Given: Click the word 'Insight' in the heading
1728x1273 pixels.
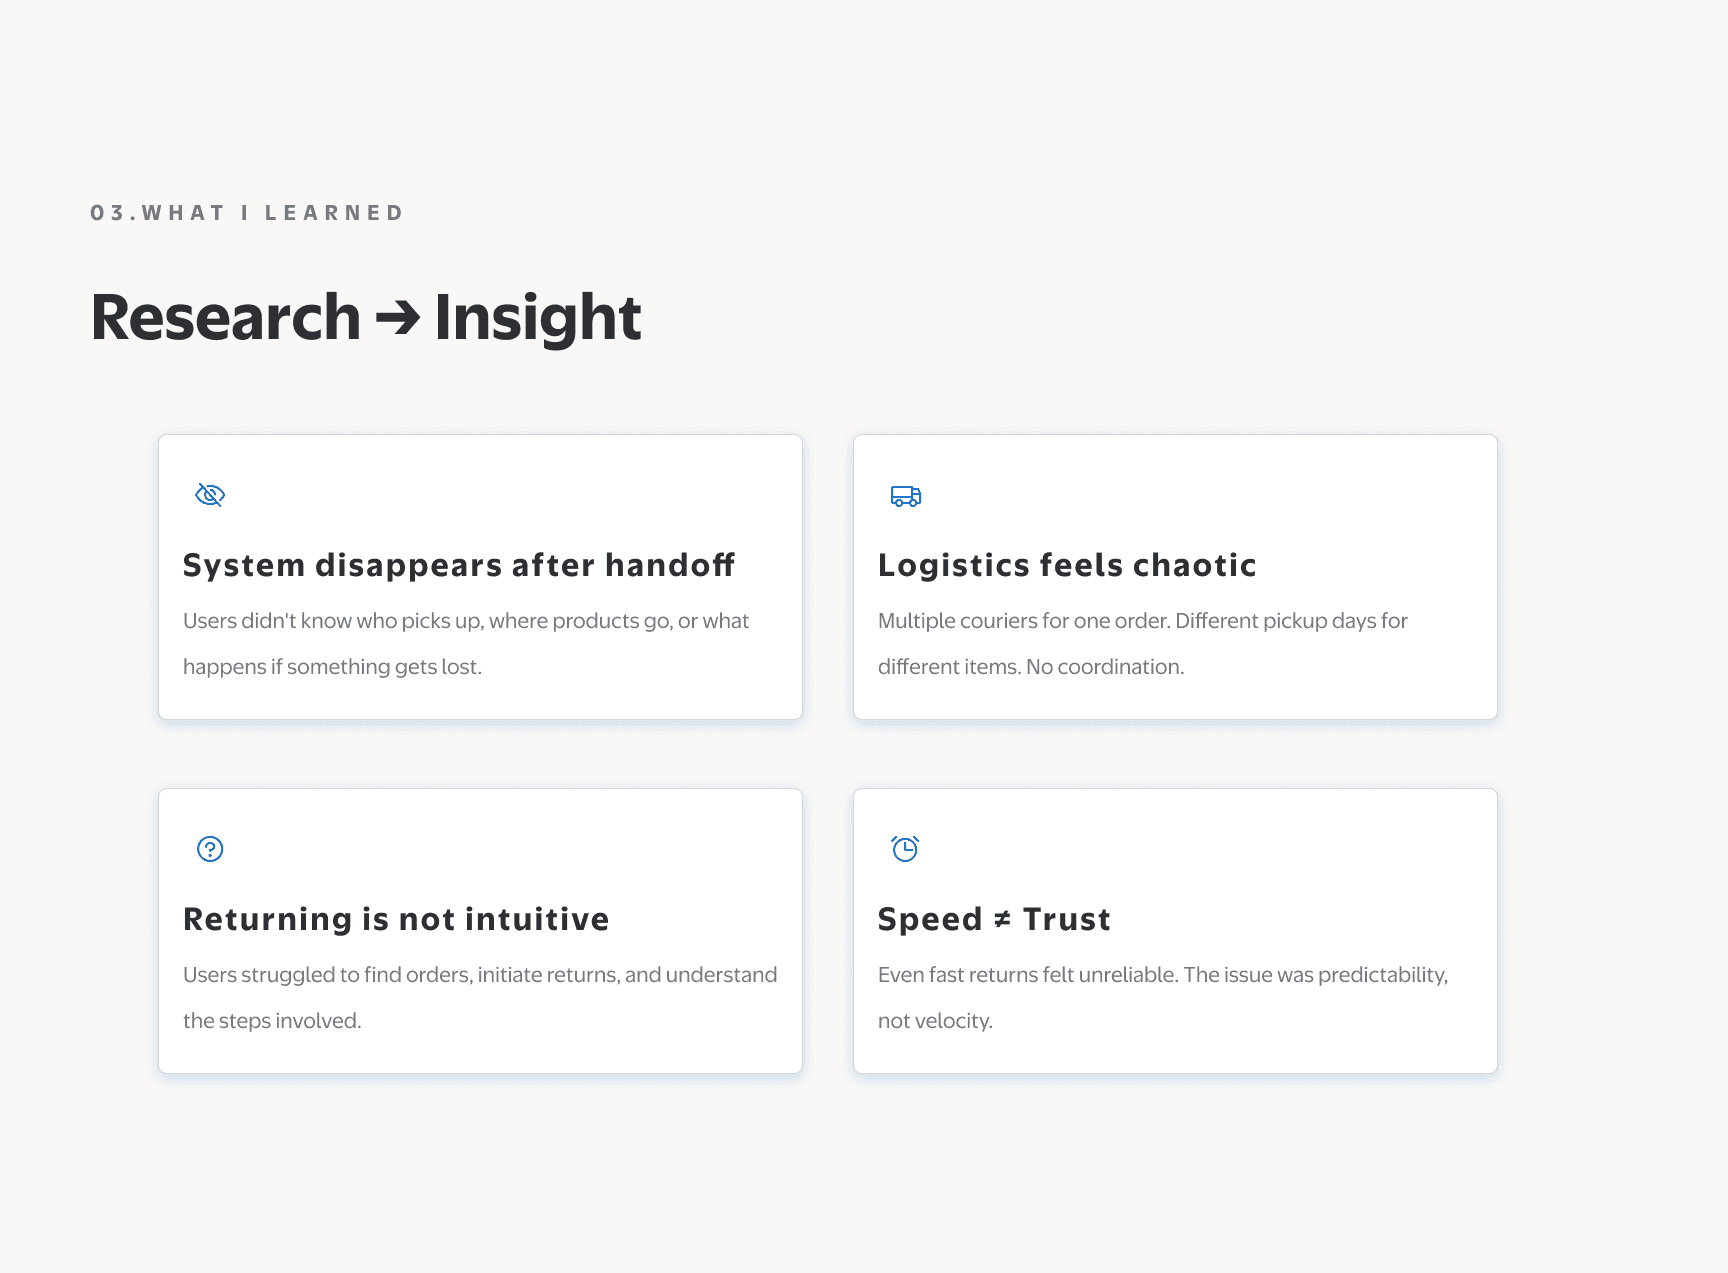Looking at the screenshot, I should point(538,318).
